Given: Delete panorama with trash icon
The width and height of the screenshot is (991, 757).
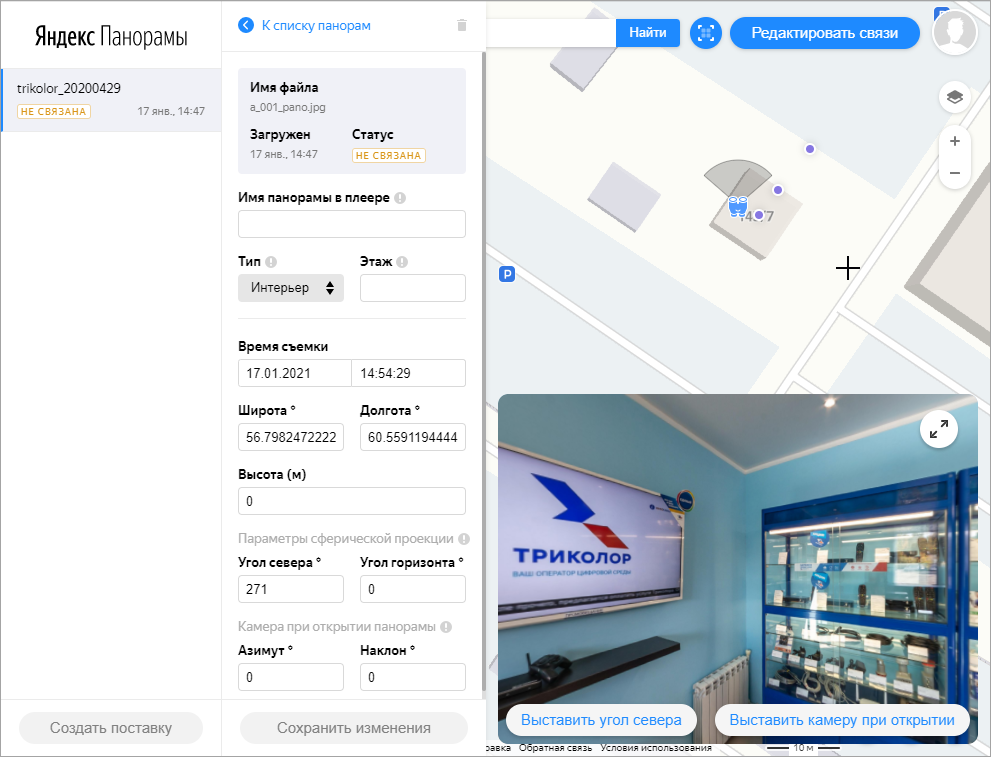Looking at the screenshot, I should pyautogui.click(x=462, y=25).
